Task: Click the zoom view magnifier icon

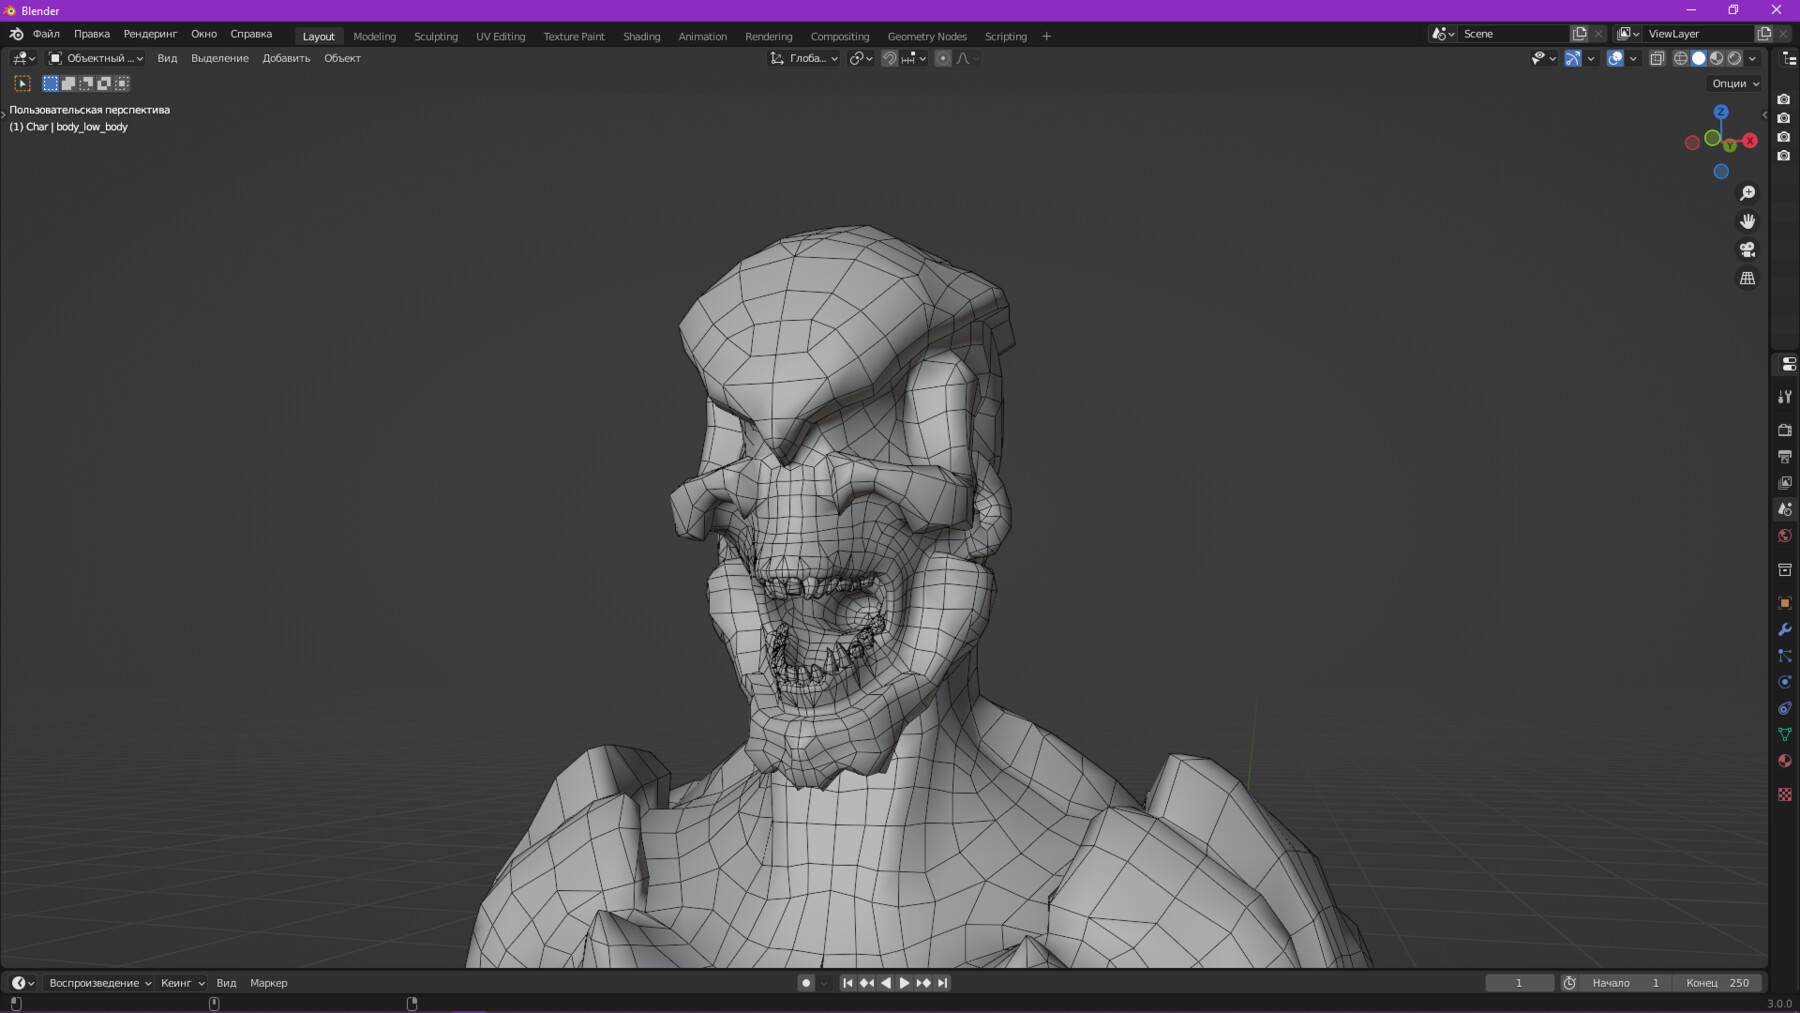Action: [1747, 193]
